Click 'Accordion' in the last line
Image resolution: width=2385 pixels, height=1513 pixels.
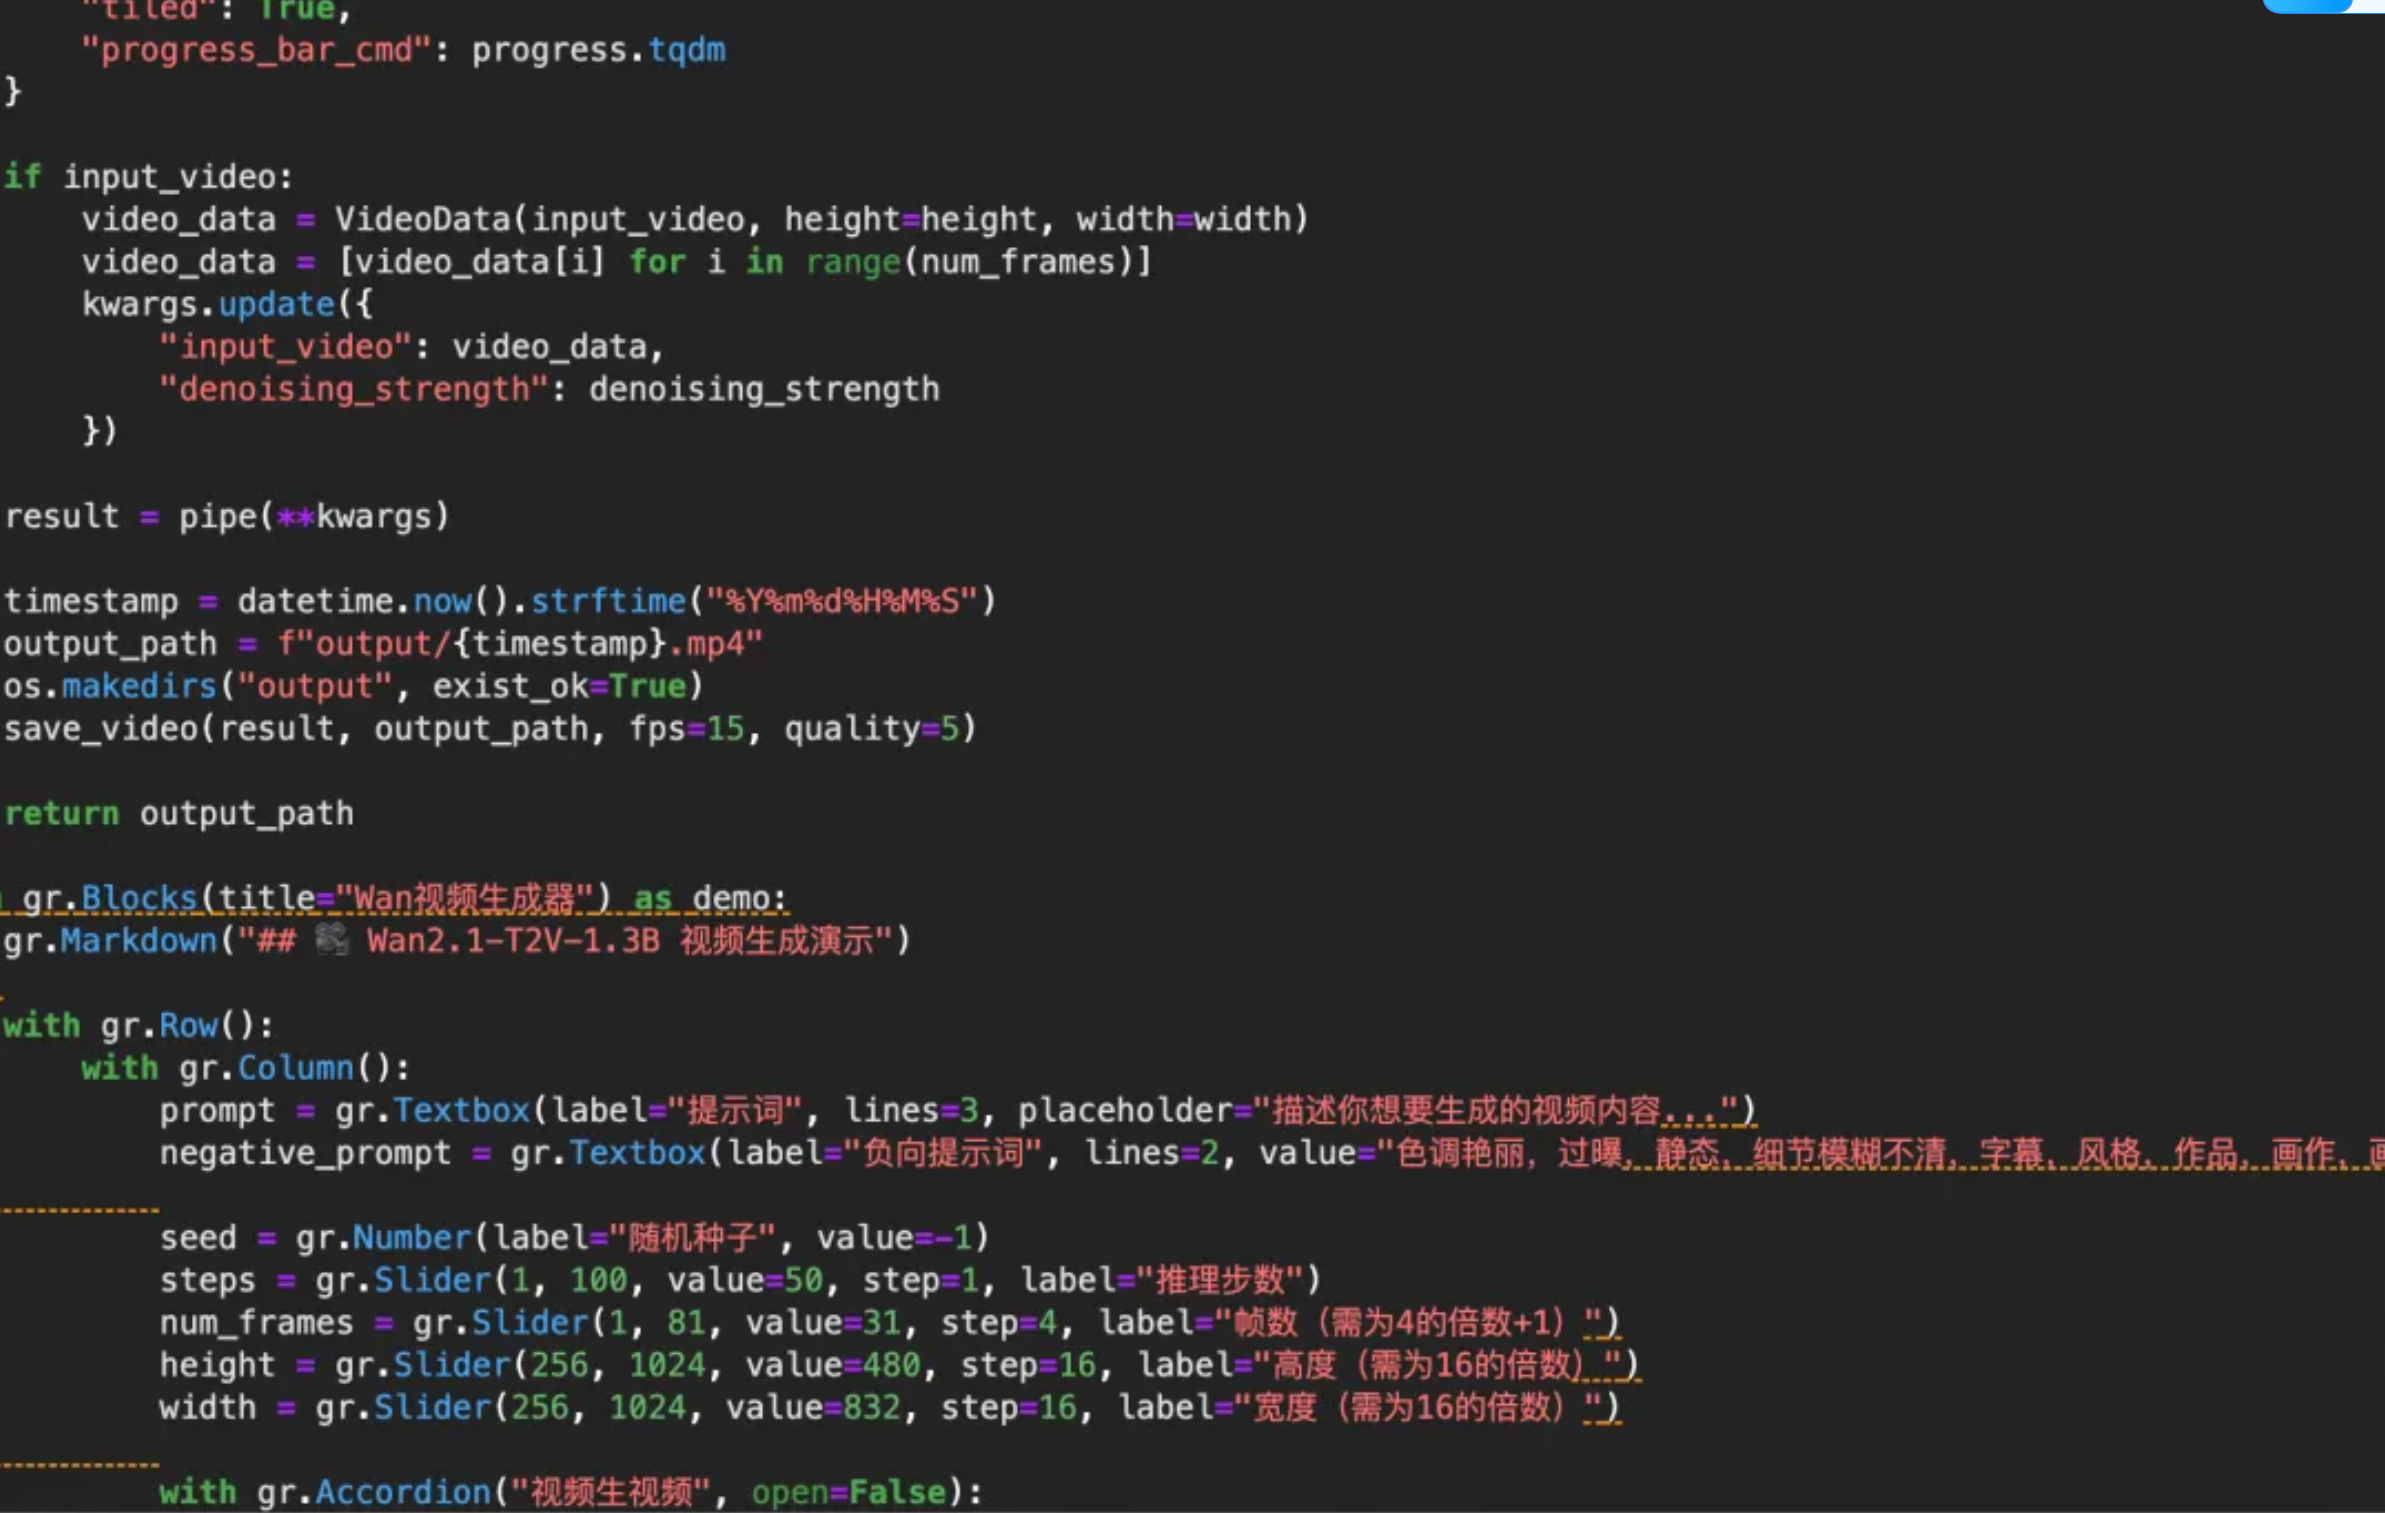tap(403, 1492)
